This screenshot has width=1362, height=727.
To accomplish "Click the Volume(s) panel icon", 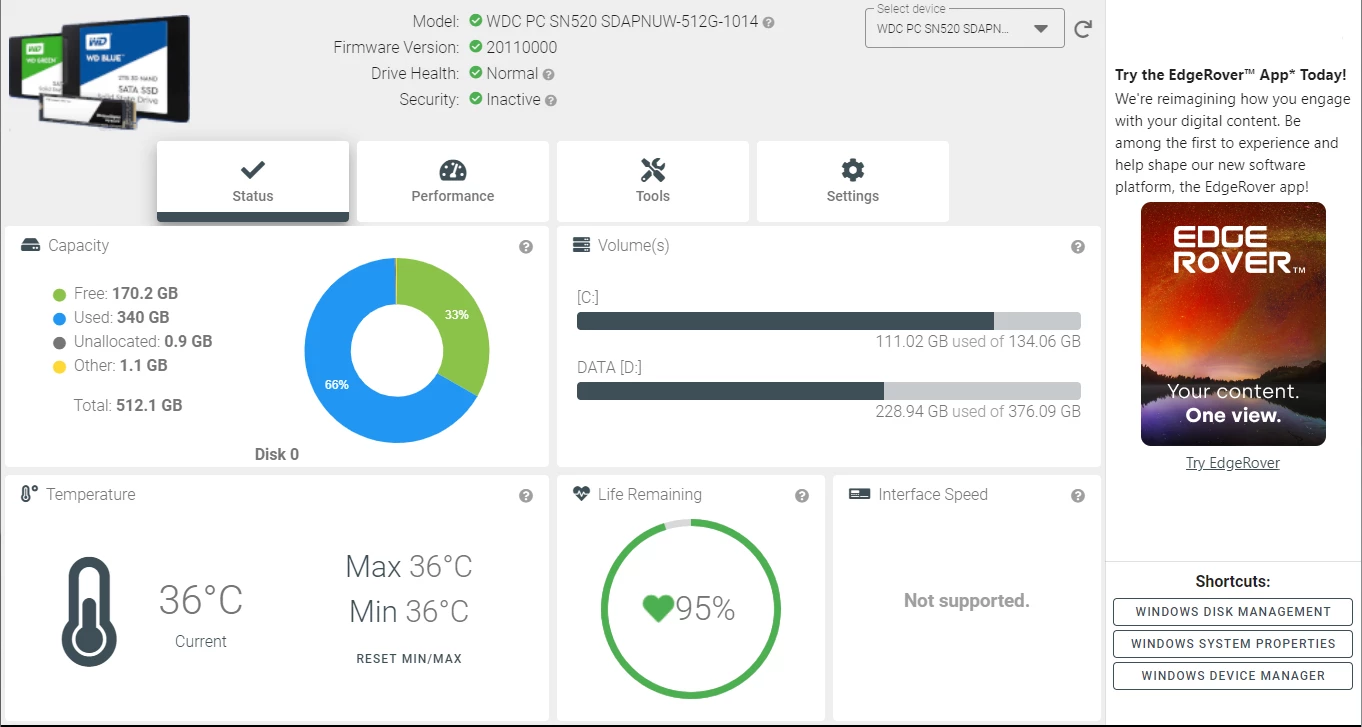I will (x=580, y=244).
